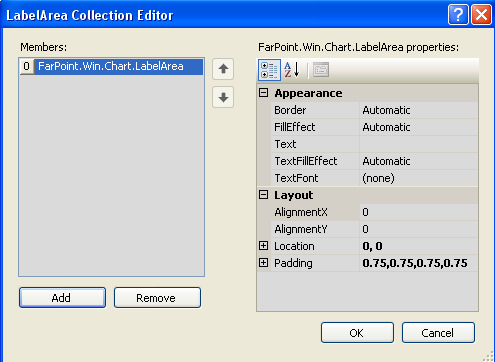Edit the AlignmentY value 0
The height and width of the screenshot is (362, 495).
pyautogui.click(x=419, y=229)
